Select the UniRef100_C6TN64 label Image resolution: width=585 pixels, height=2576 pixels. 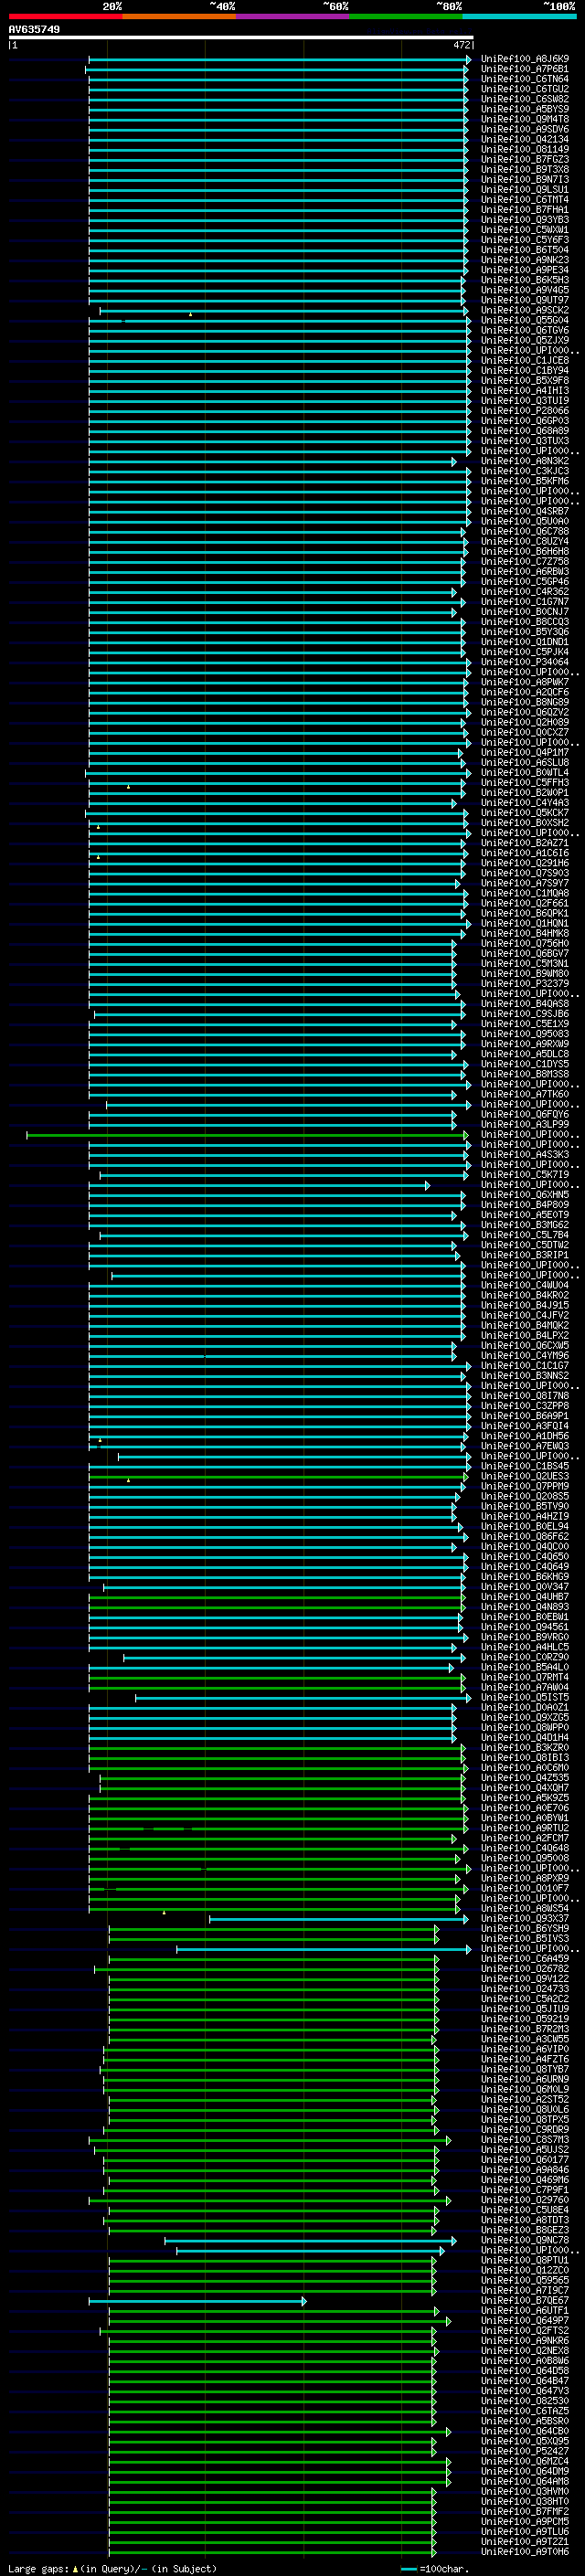(525, 79)
